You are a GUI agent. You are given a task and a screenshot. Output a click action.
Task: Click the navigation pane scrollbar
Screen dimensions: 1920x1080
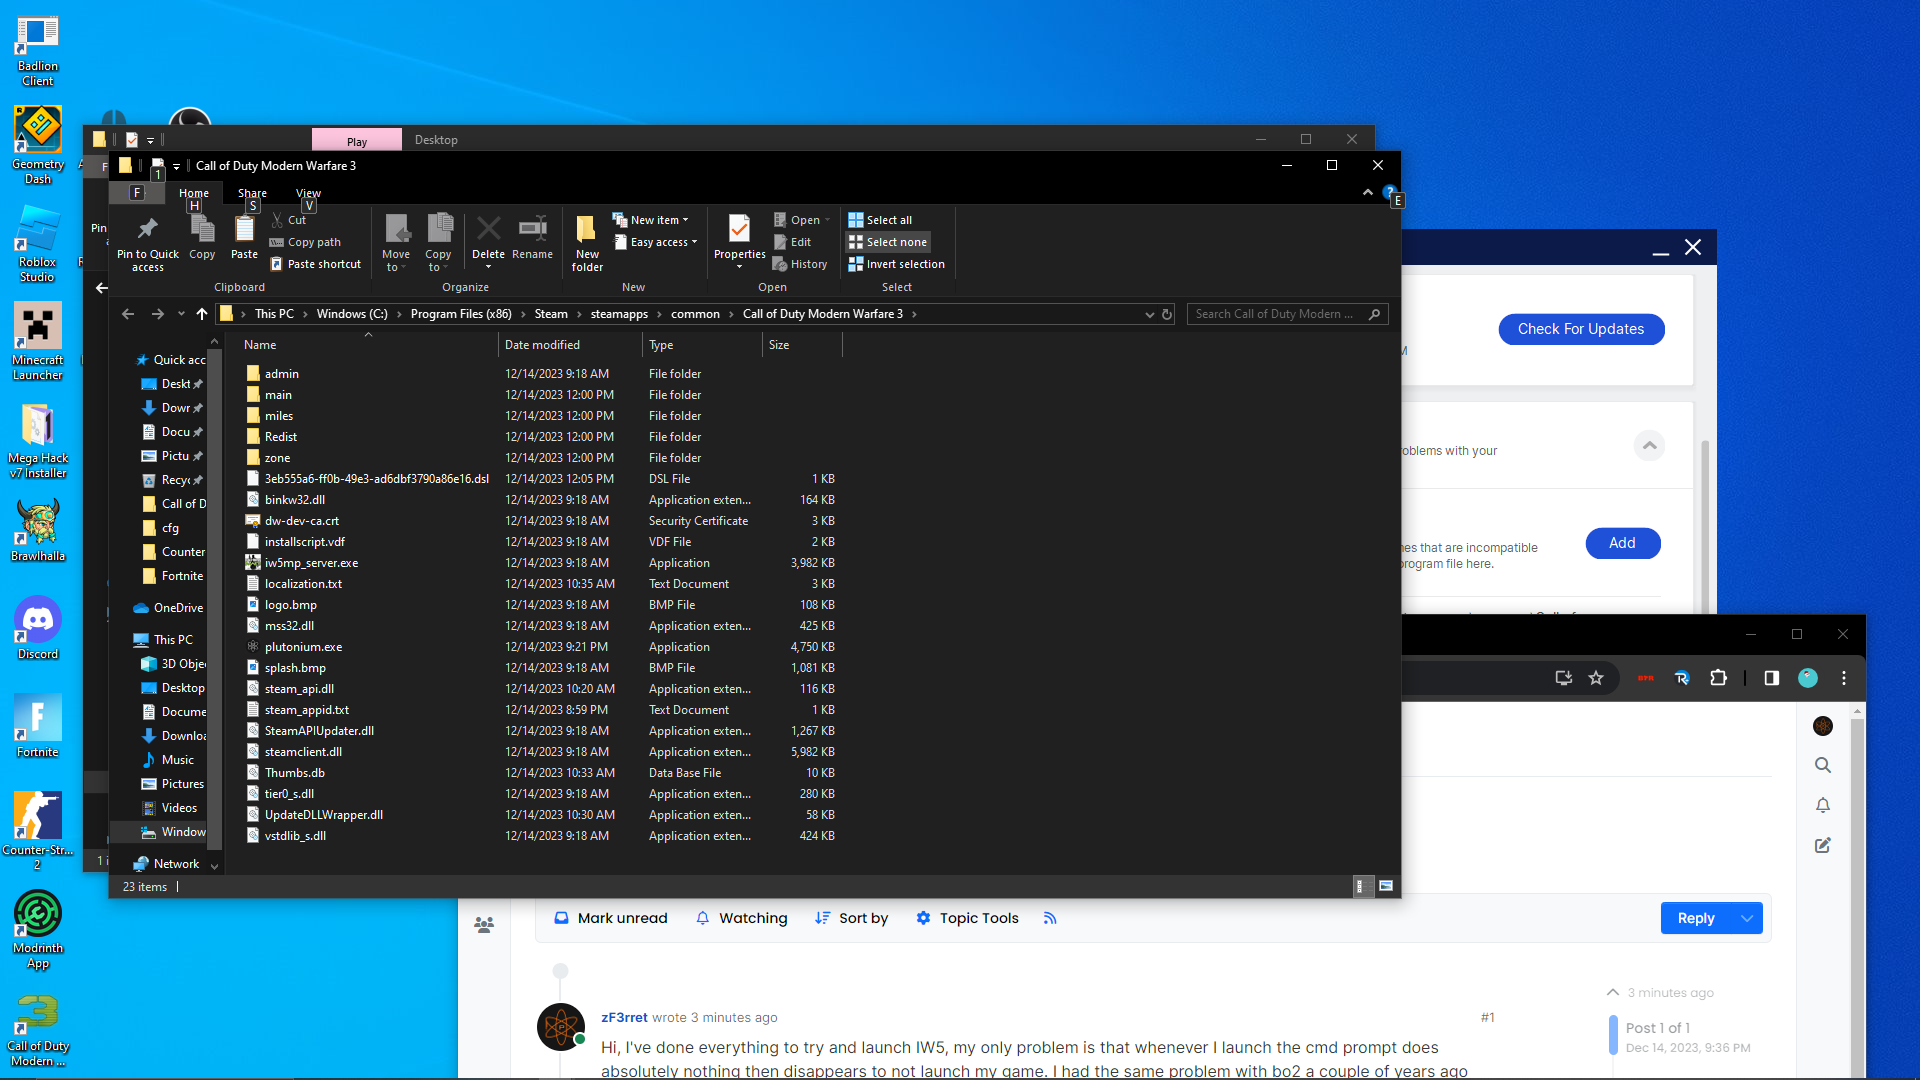click(214, 600)
